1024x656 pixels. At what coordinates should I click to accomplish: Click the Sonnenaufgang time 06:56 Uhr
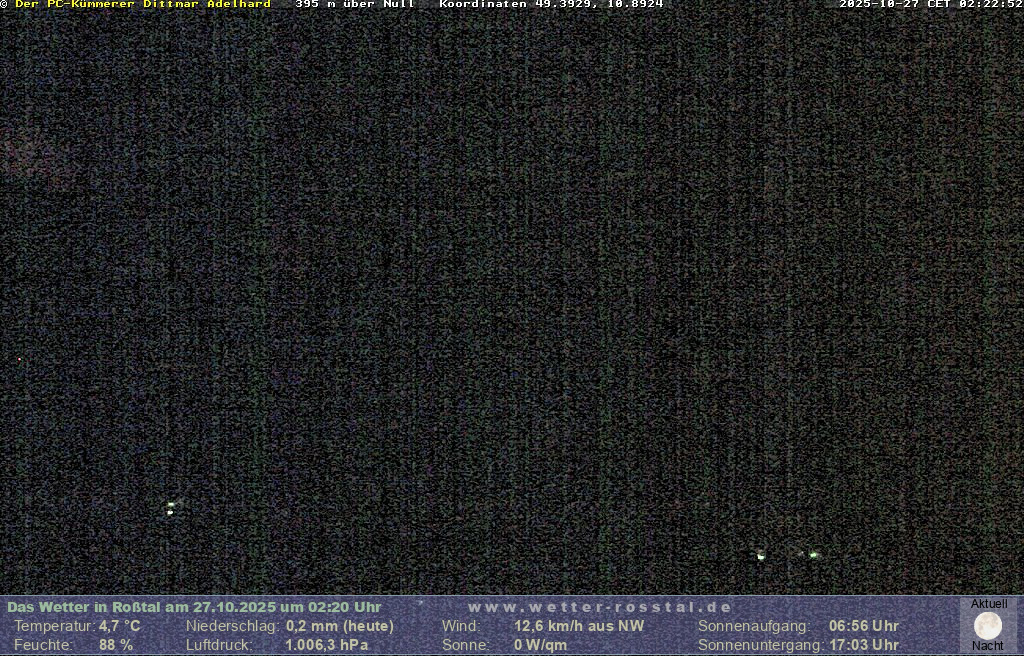[x=863, y=626]
